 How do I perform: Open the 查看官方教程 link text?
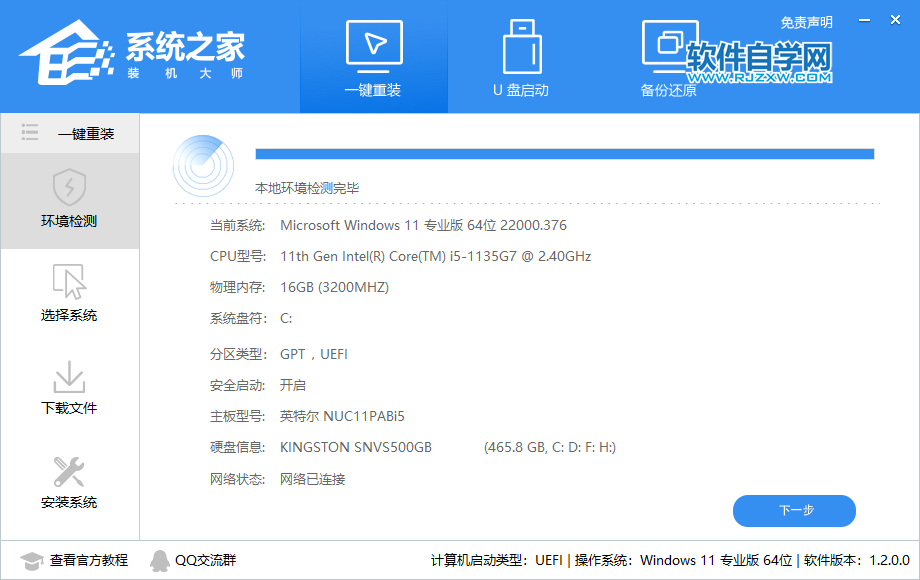(89, 560)
